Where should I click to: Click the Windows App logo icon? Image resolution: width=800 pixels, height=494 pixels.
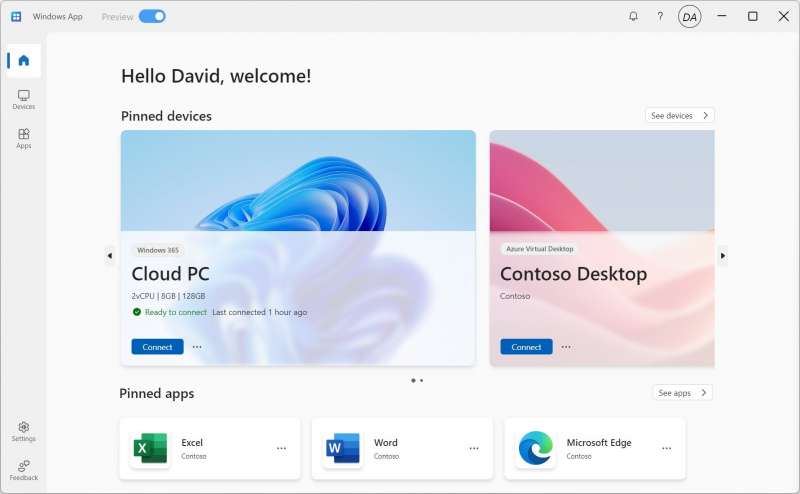click(x=16, y=16)
